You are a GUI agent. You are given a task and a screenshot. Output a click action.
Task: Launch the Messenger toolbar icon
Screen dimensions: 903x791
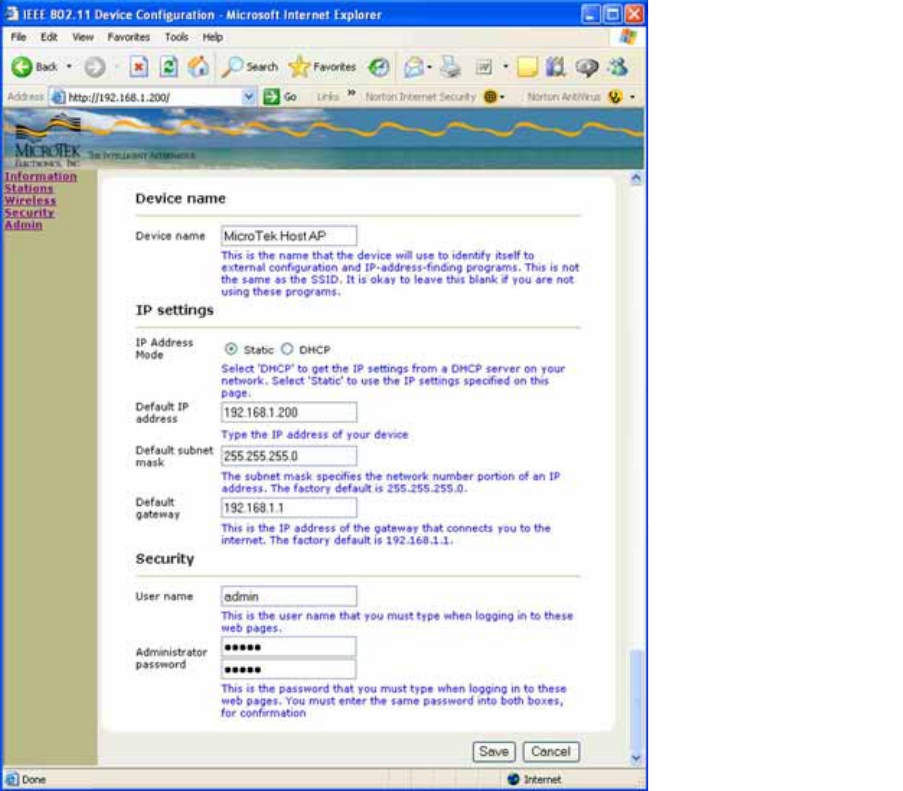618,67
